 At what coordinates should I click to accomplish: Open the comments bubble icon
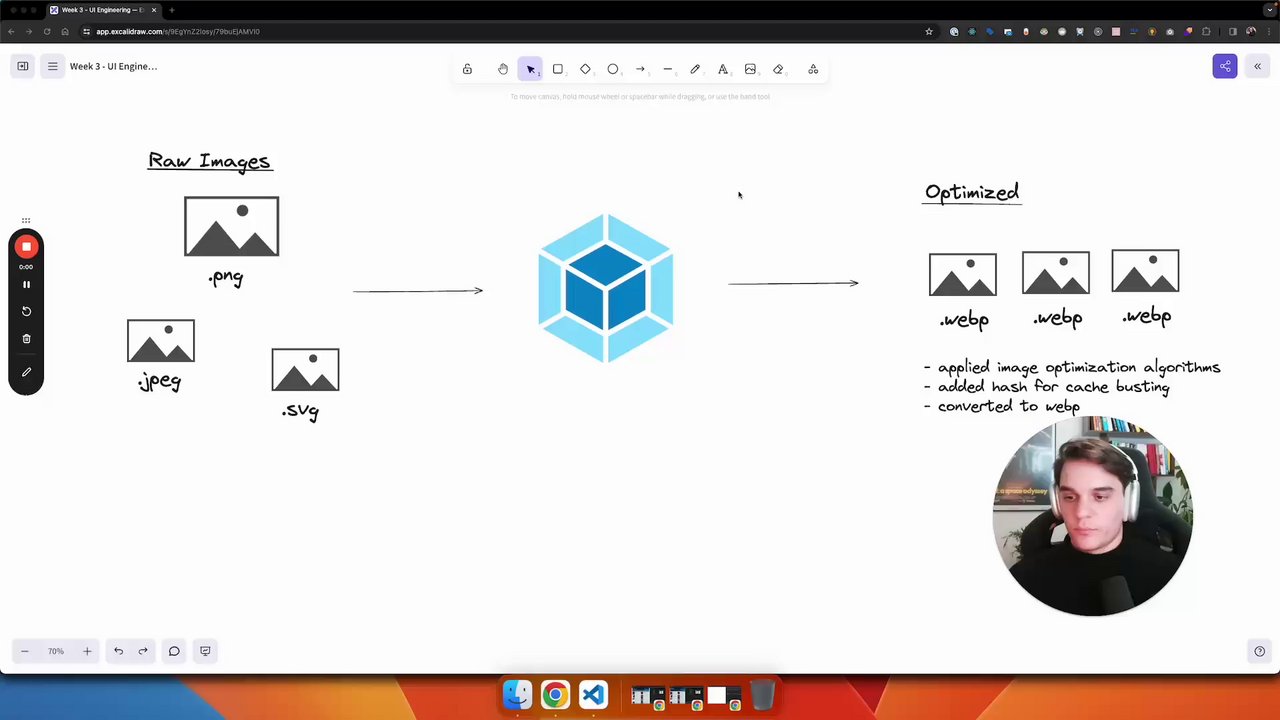(x=174, y=651)
